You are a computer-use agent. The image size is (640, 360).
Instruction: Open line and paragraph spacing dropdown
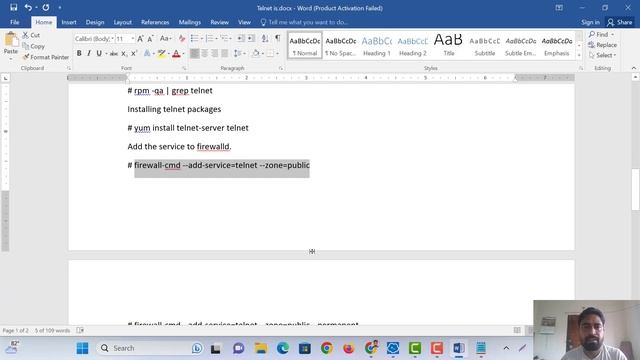click(x=240, y=53)
